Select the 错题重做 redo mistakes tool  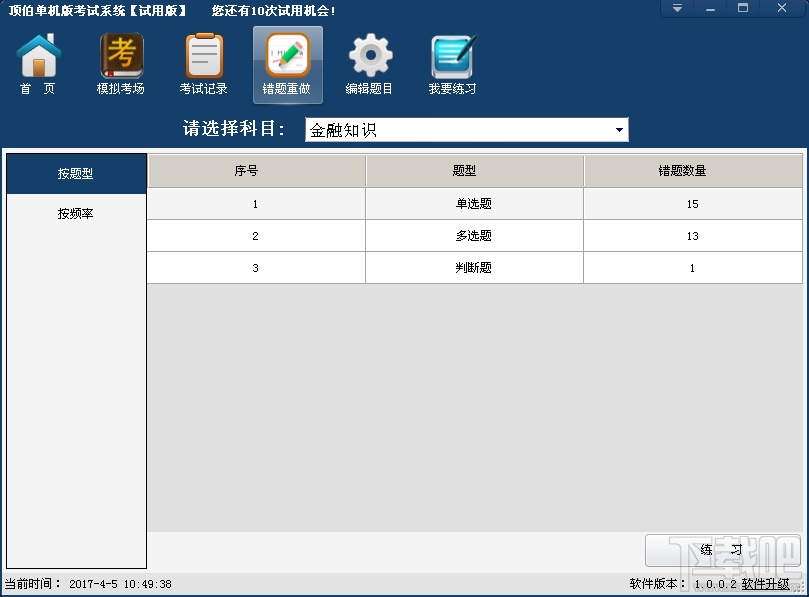pyautogui.click(x=287, y=62)
